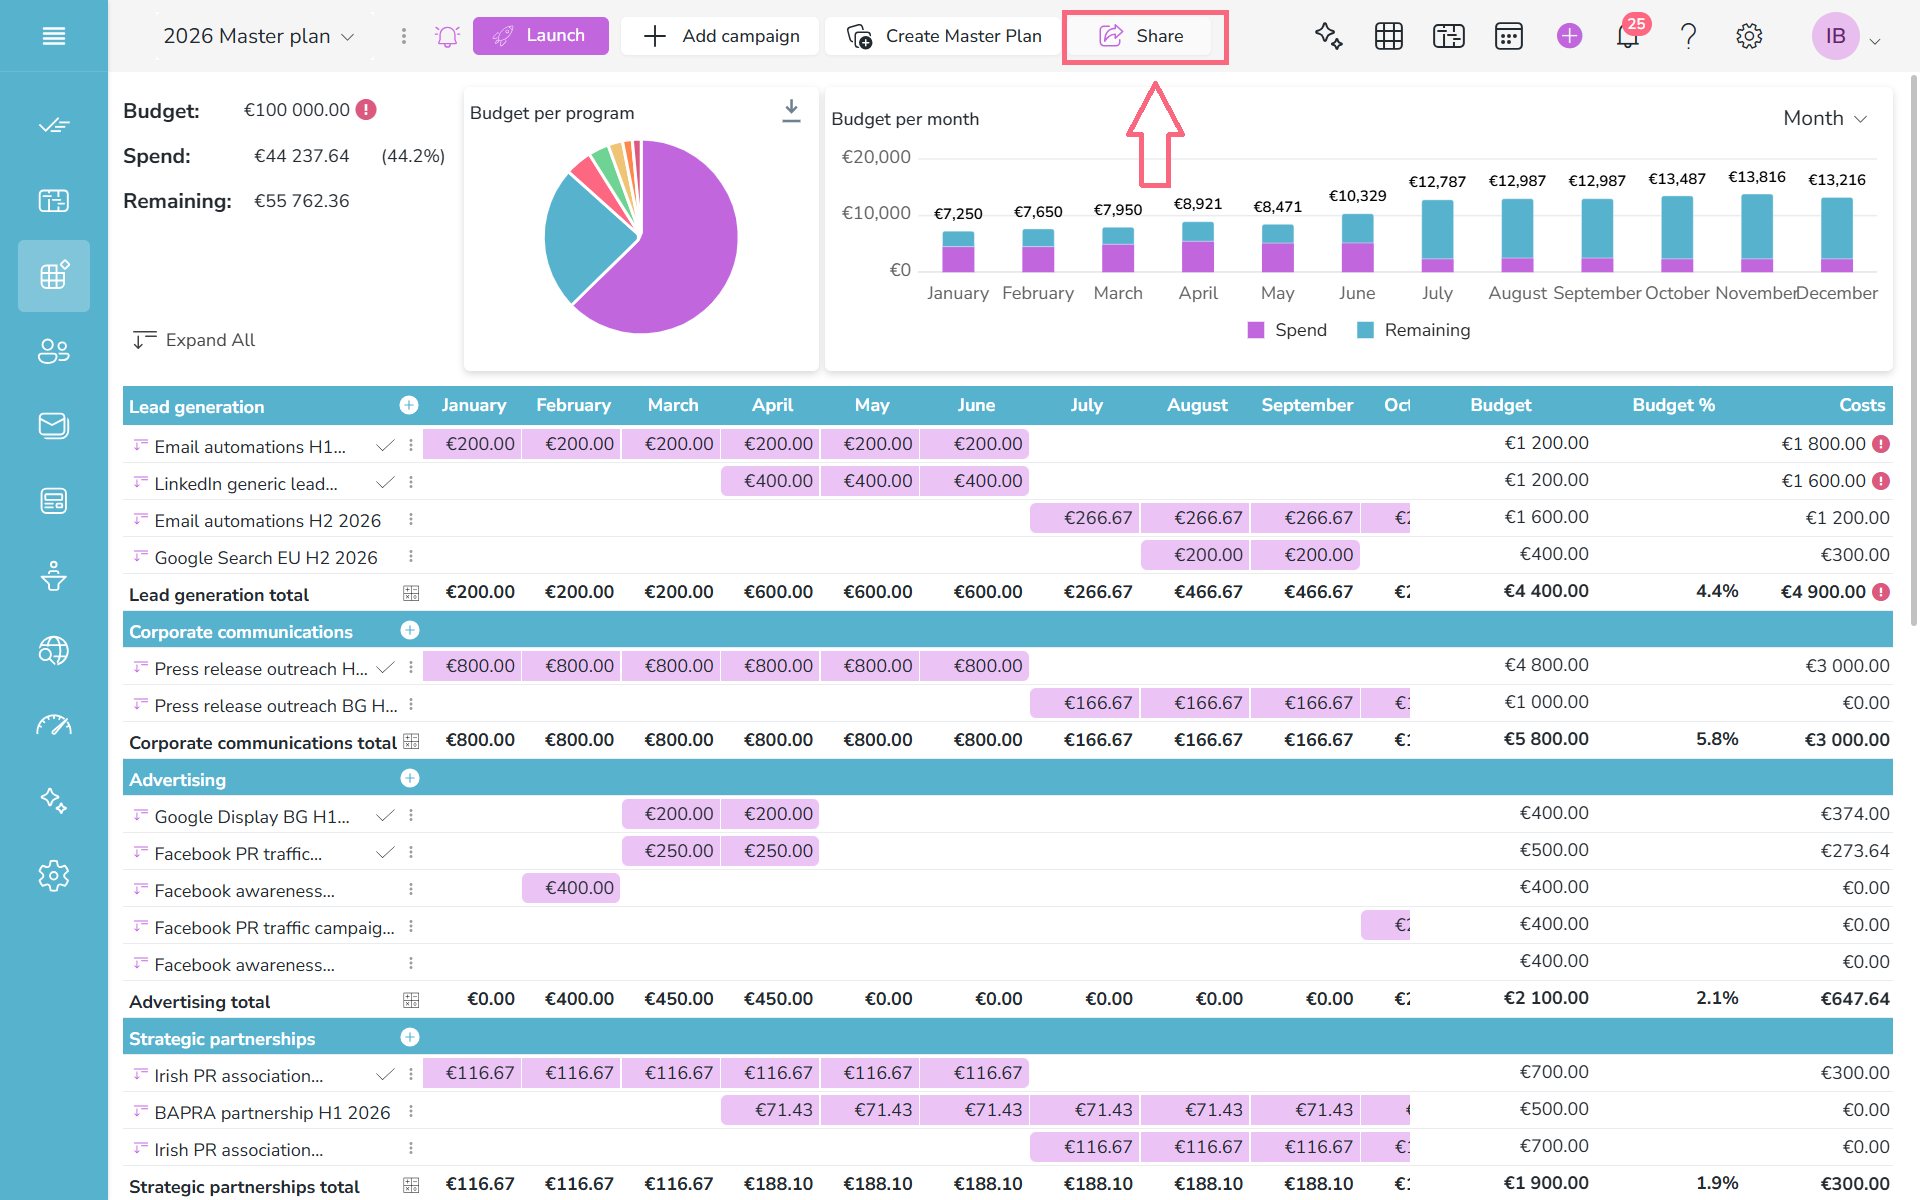Toggle checkmark on Email automations H1 row

click(385, 445)
